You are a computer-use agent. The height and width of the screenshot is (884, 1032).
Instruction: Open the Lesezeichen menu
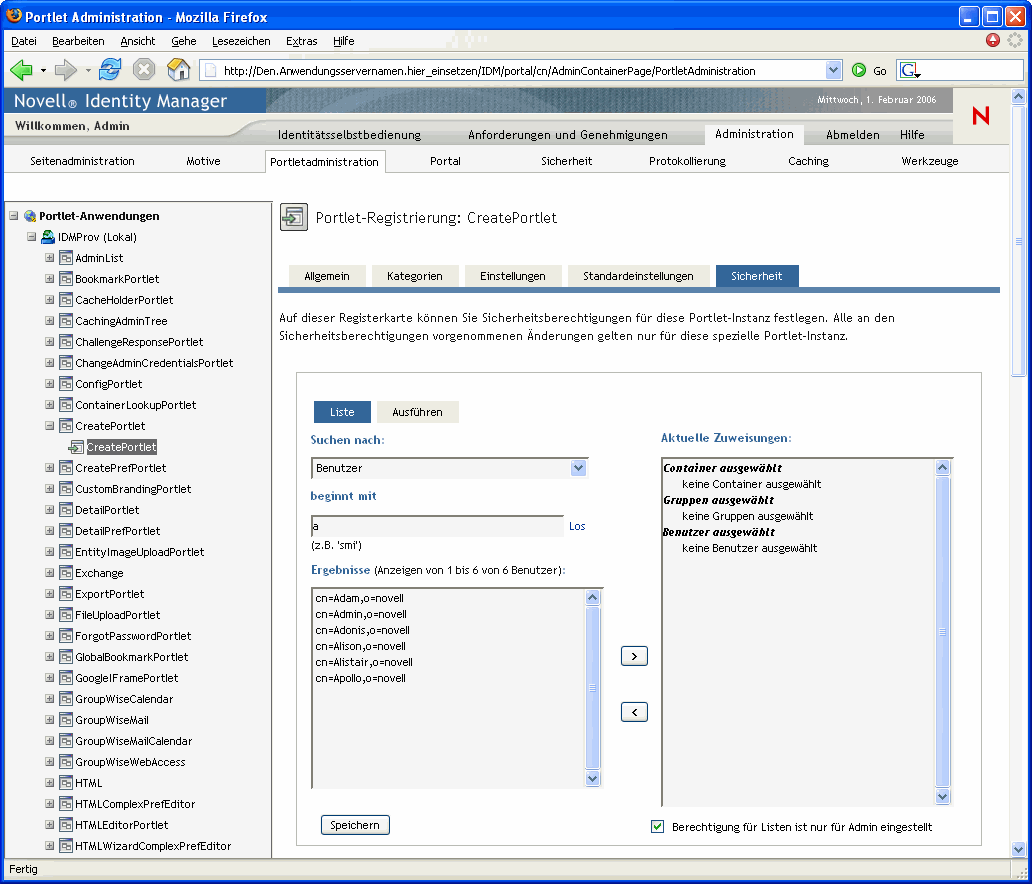(x=241, y=41)
